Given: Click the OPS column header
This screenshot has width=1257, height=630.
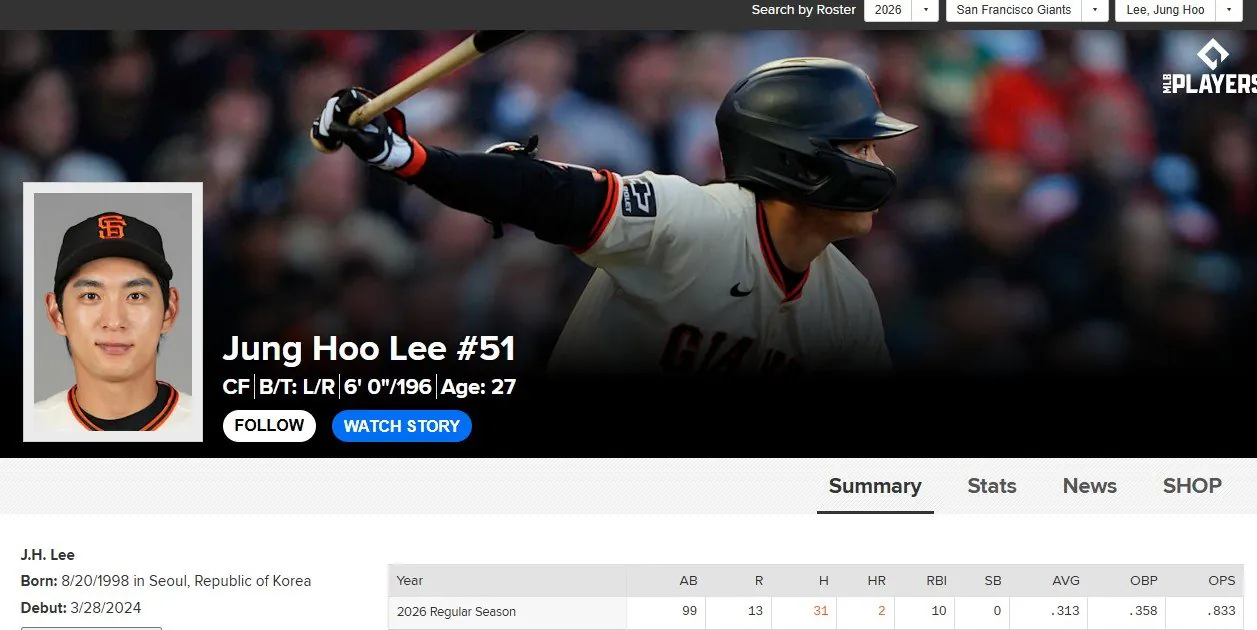Looking at the screenshot, I should pos(1220,580).
